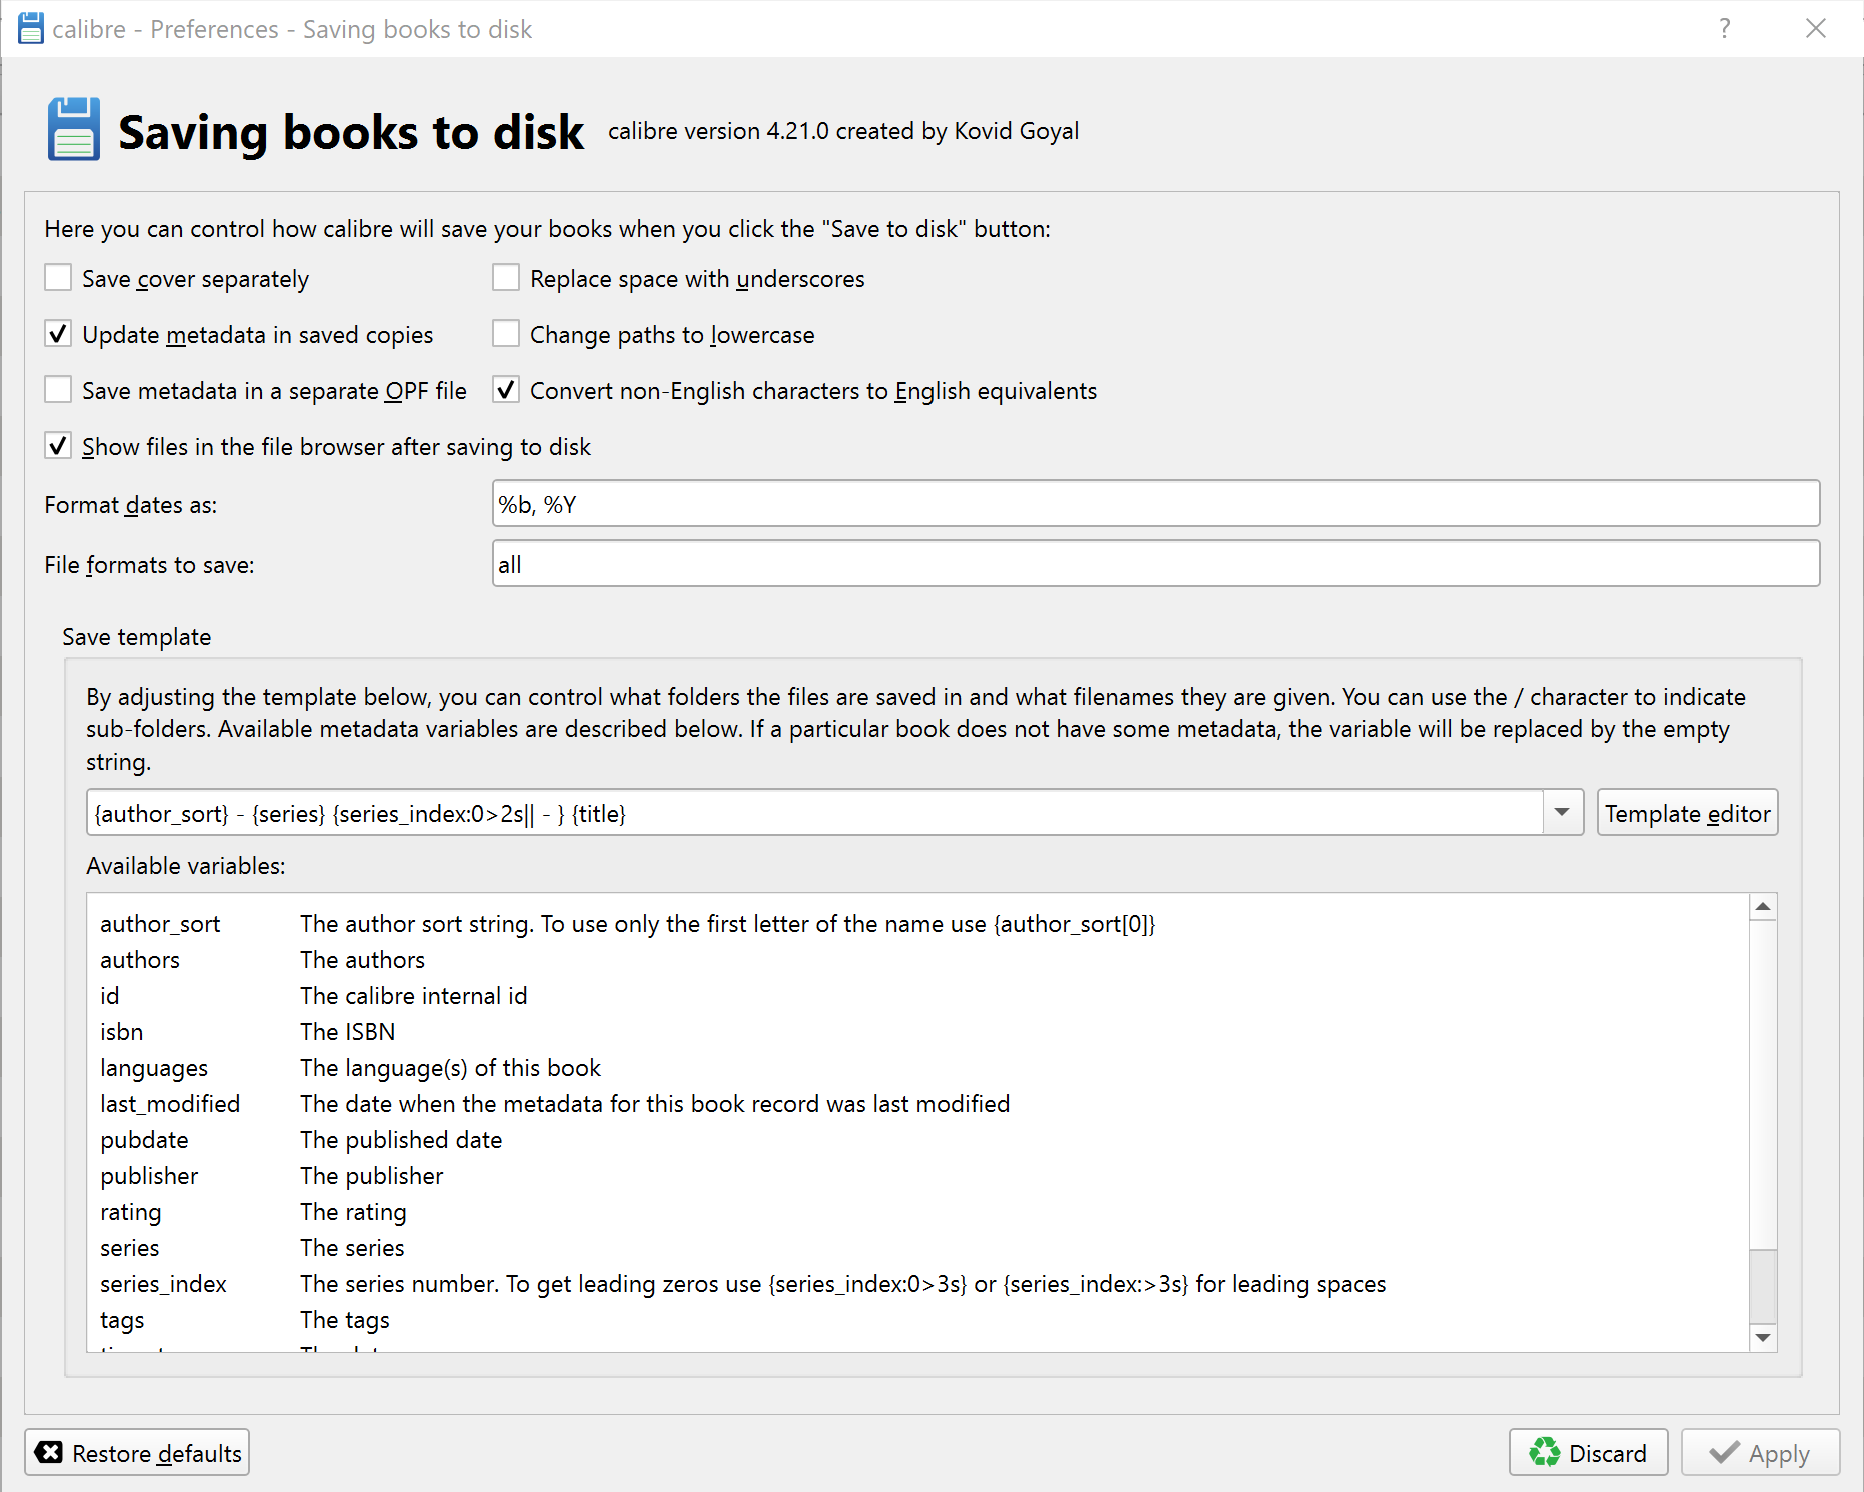Screen dimensions: 1864x1492
Task: Click the Format dates as input field
Action: coord(1155,504)
